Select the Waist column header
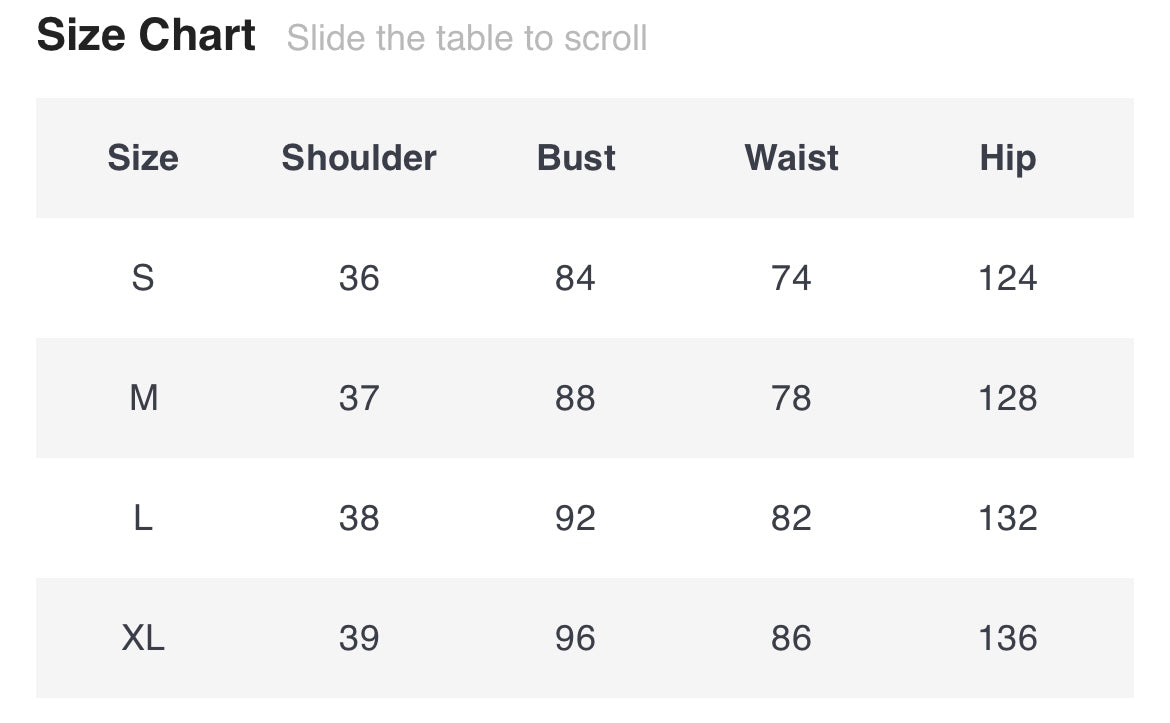 791,158
